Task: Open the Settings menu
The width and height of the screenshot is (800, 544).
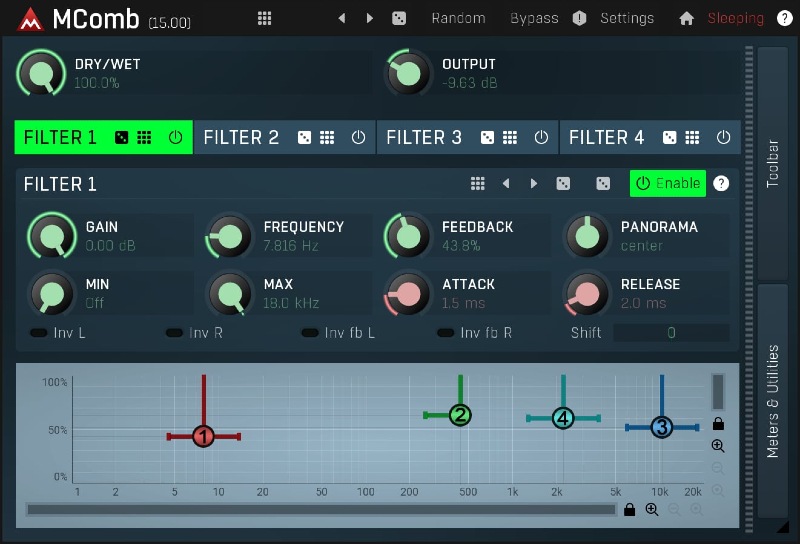Action: tap(627, 18)
